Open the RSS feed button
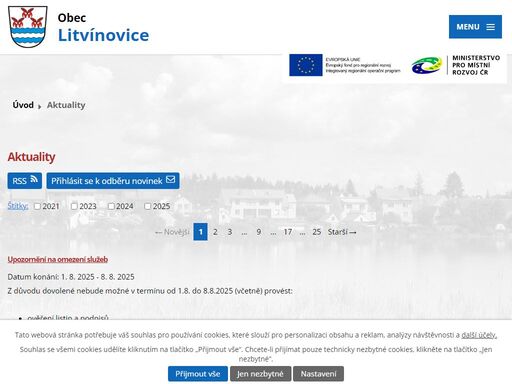 coord(25,181)
